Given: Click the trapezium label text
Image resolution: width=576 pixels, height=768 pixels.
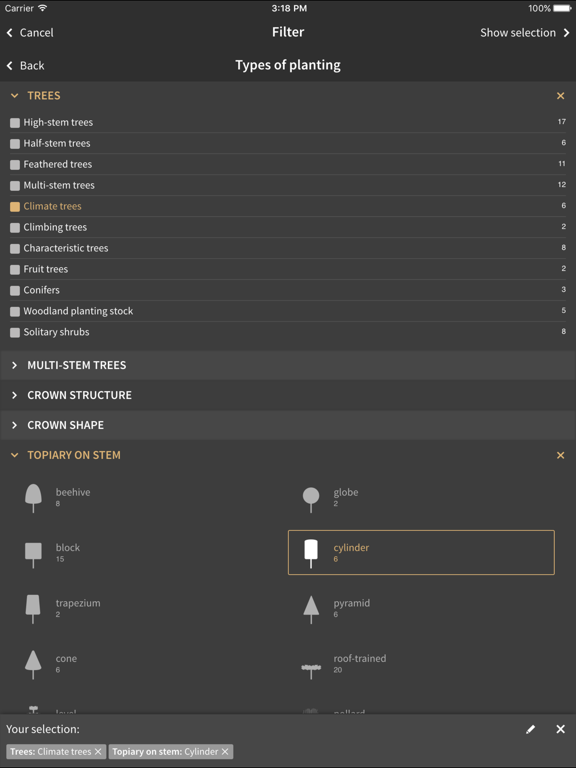Looking at the screenshot, I should (x=78, y=603).
